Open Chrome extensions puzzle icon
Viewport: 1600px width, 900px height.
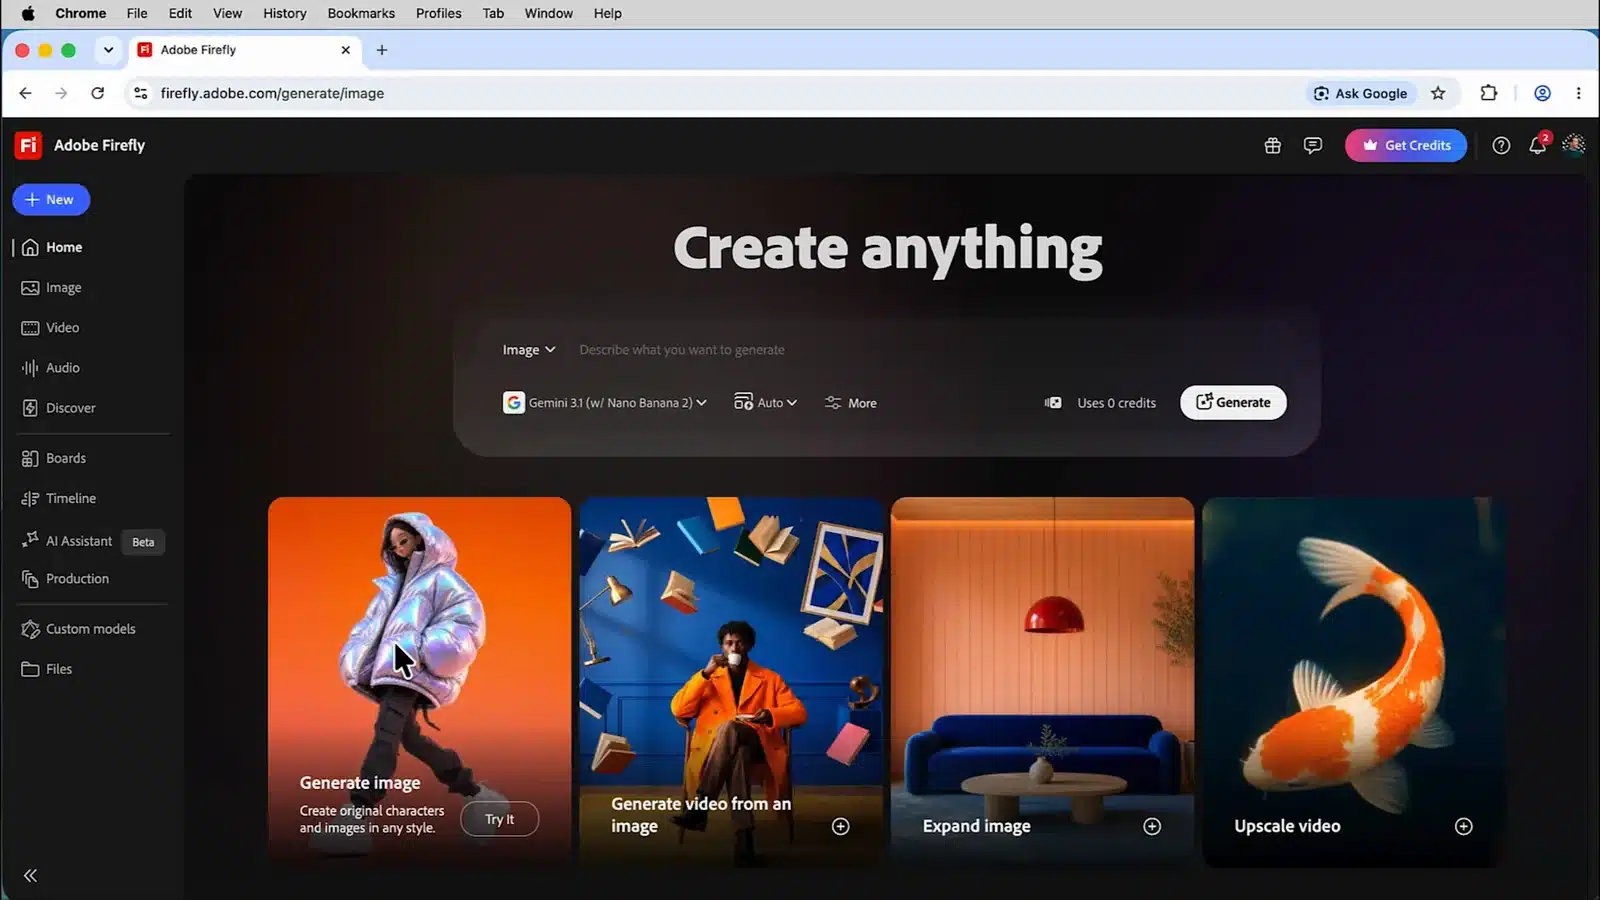click(x=1489, y=93)
